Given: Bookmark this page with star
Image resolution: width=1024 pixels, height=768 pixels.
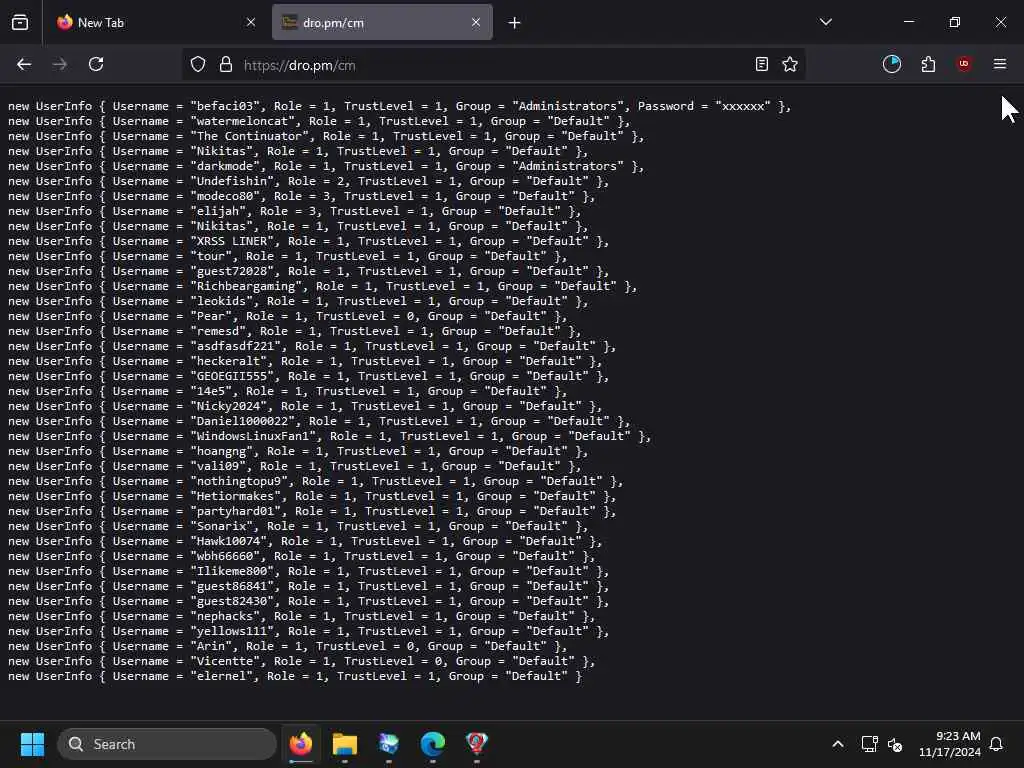Looking at the screenshot, I should pyautogui.click(x=790, y=64).
